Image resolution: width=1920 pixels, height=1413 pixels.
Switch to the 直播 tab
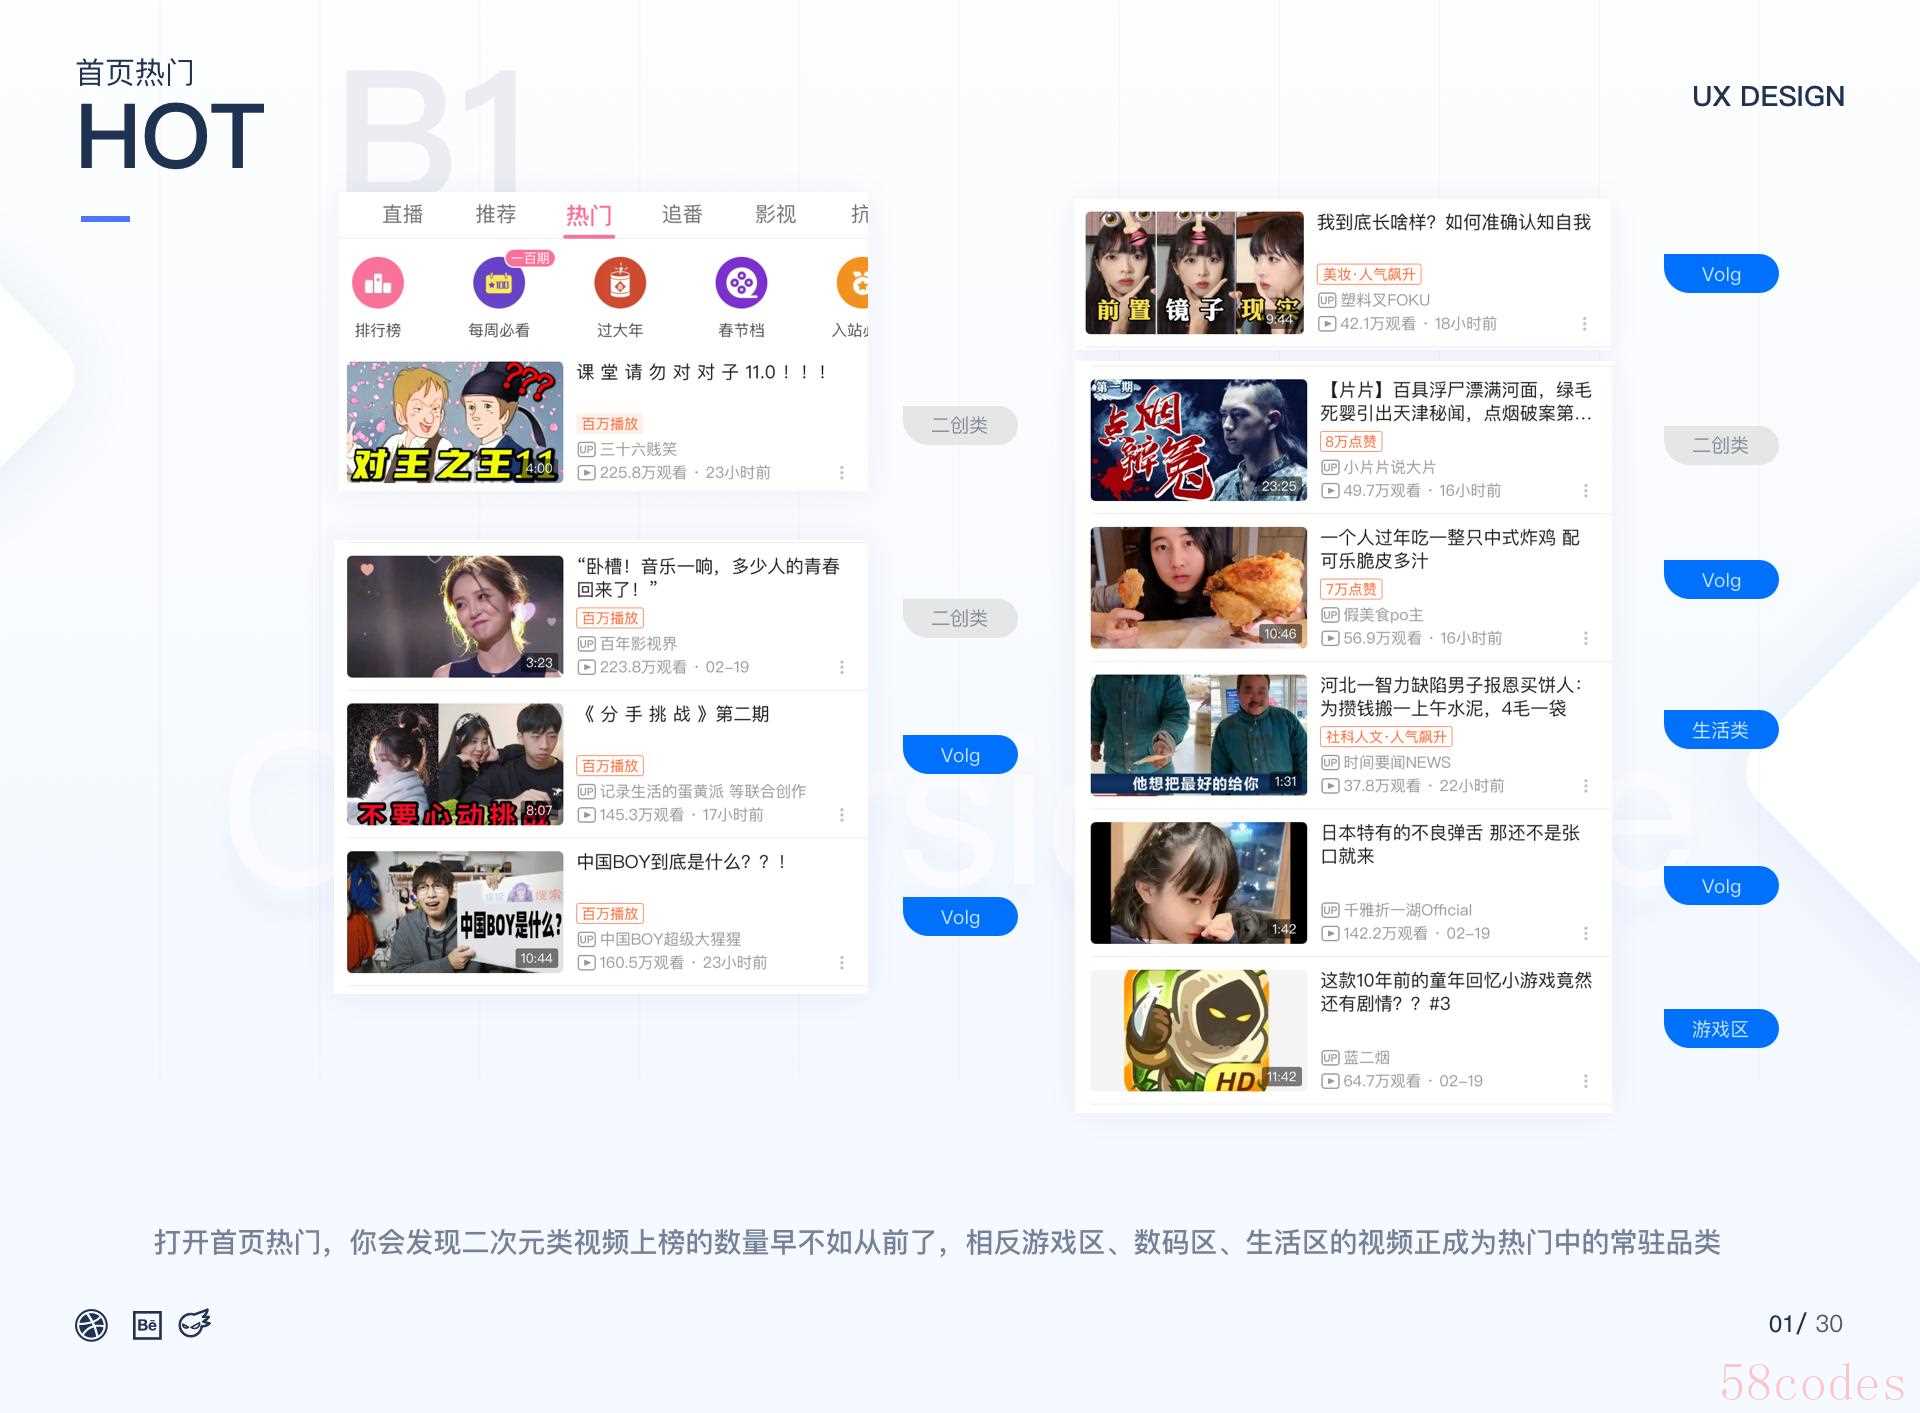pos(403,214)
